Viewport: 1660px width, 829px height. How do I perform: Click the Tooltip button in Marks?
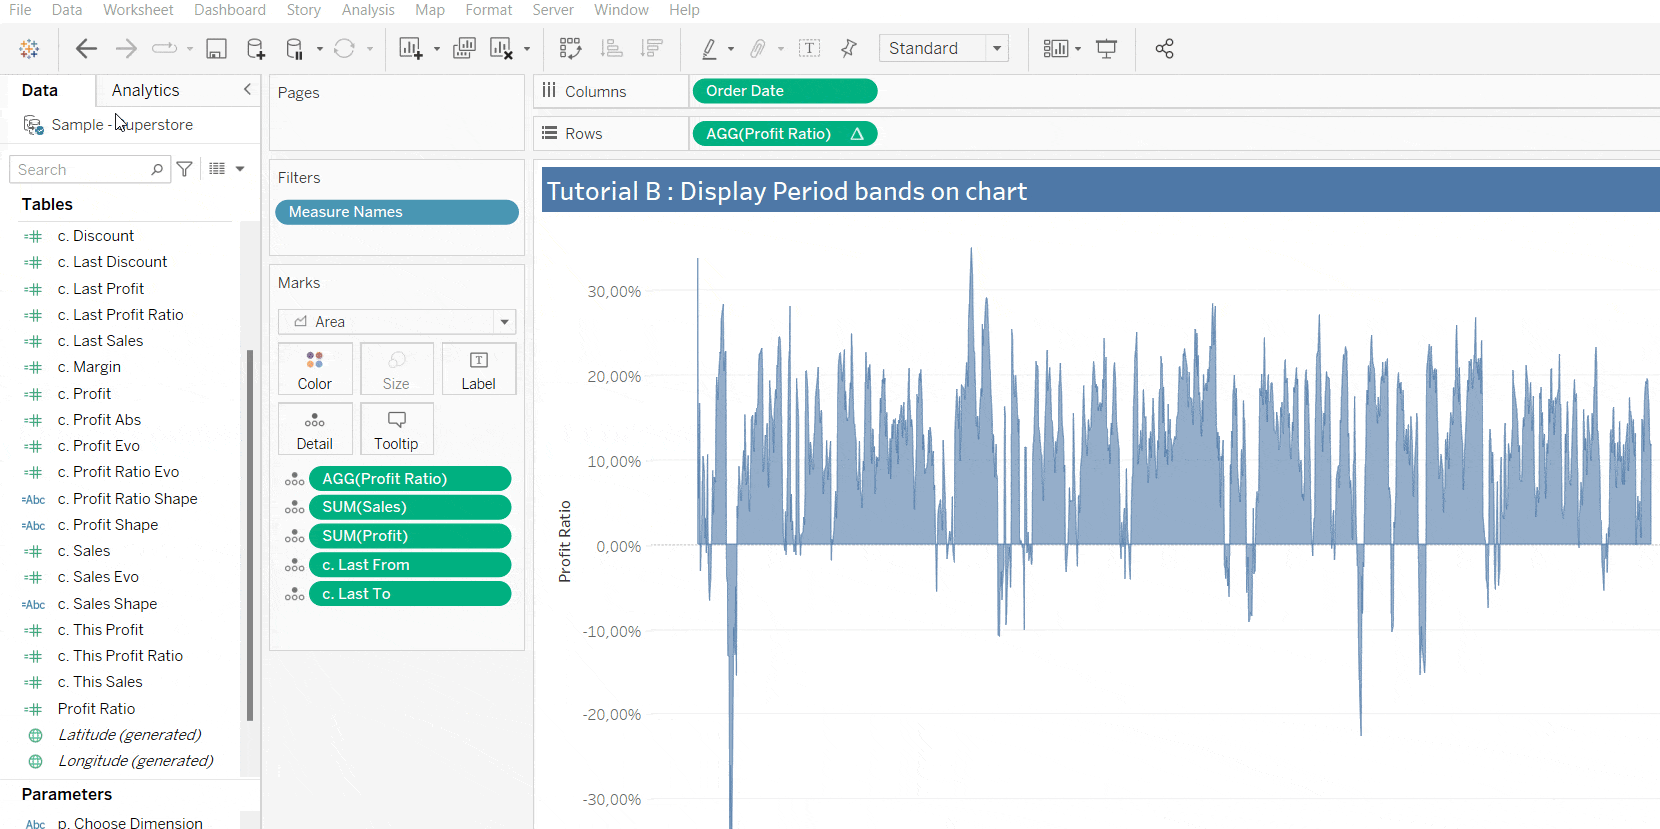396,429
